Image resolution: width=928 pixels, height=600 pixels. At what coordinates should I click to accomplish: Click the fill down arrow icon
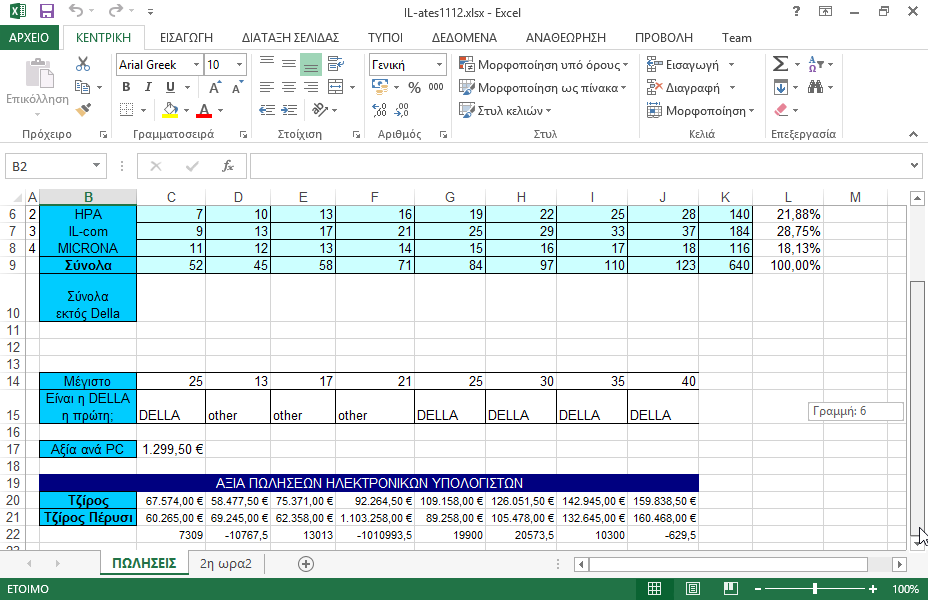[781, 87]
